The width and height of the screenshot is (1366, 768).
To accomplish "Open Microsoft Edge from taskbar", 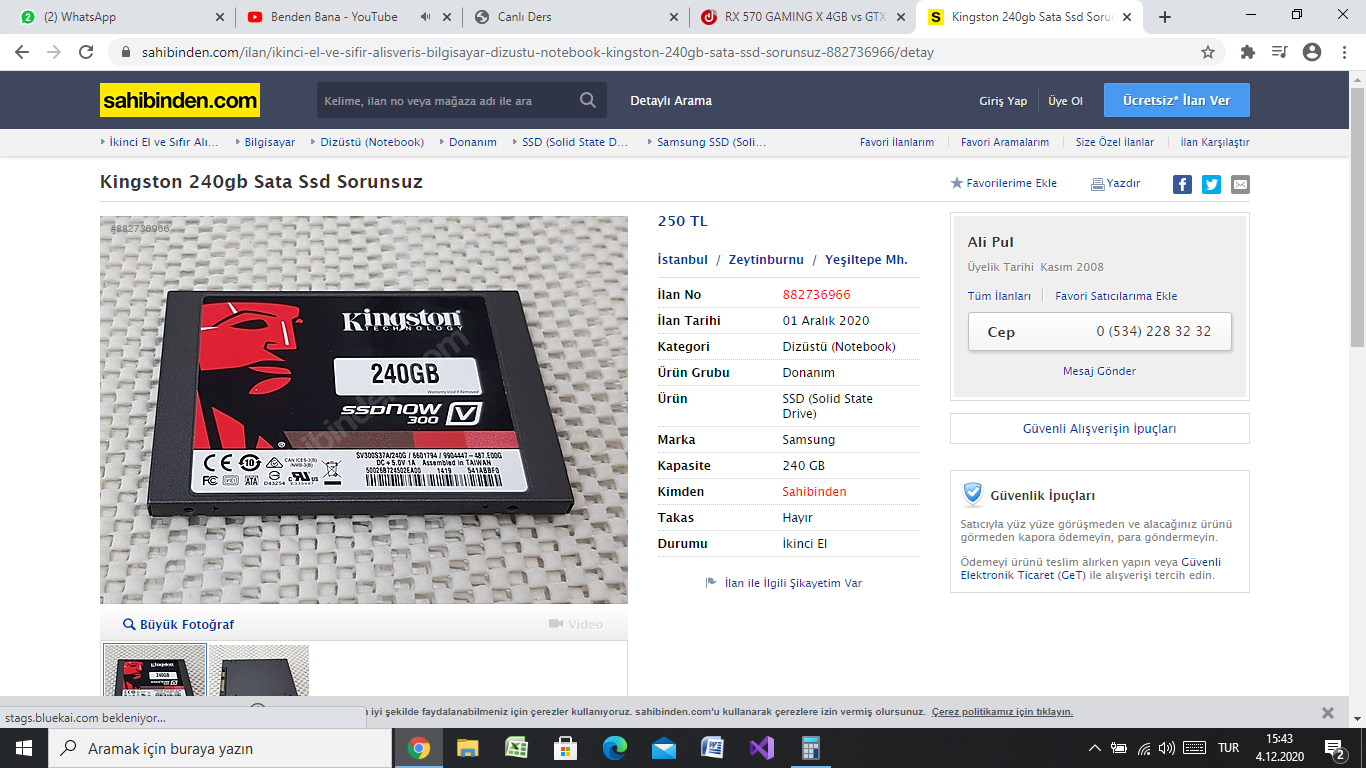I will pyautogui.click(x=614, y=748).
